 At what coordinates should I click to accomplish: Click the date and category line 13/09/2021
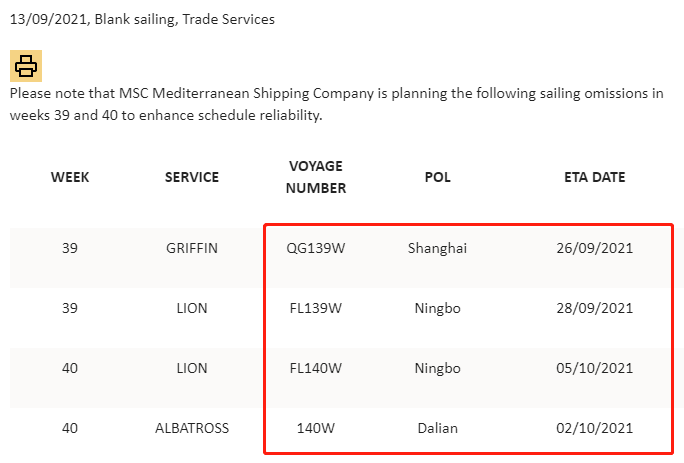click(142, 19)
